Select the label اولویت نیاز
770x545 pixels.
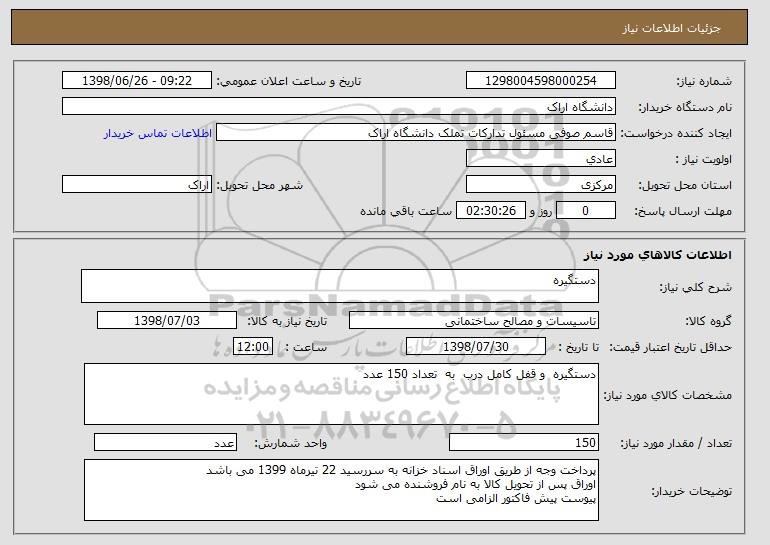click(704, 159)
